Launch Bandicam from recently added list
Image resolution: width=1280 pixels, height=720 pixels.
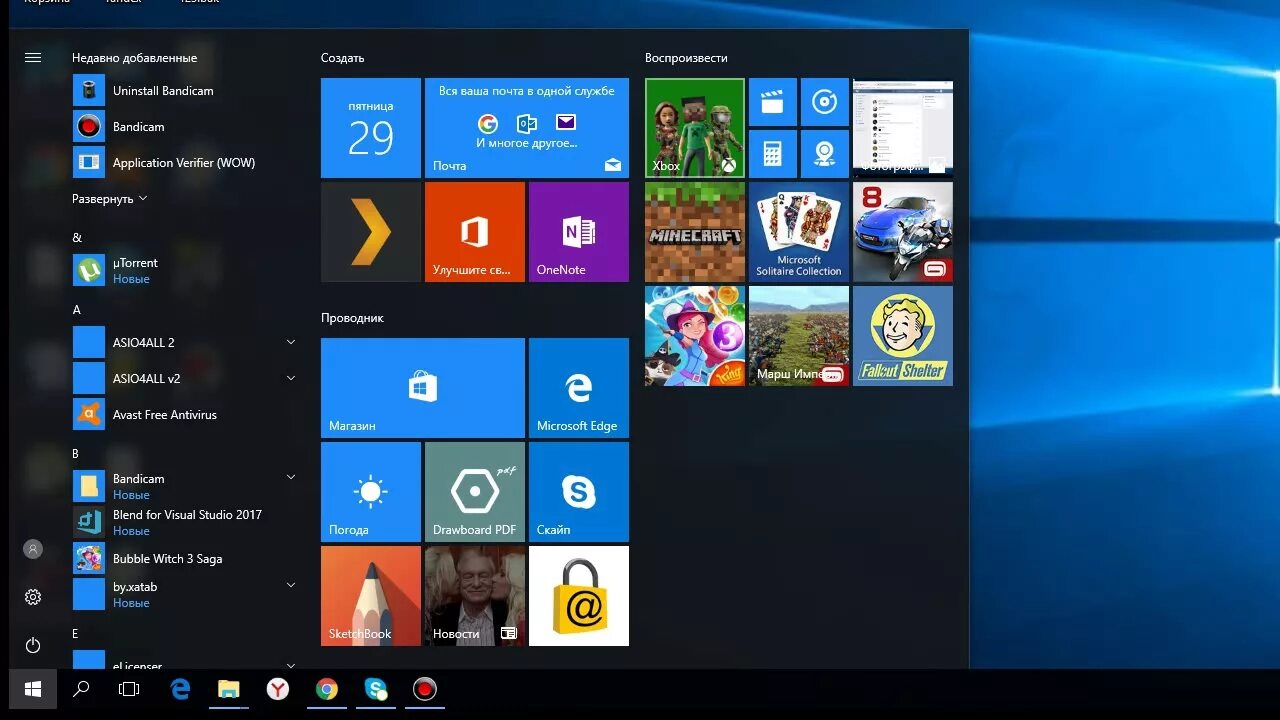(186, 126)
